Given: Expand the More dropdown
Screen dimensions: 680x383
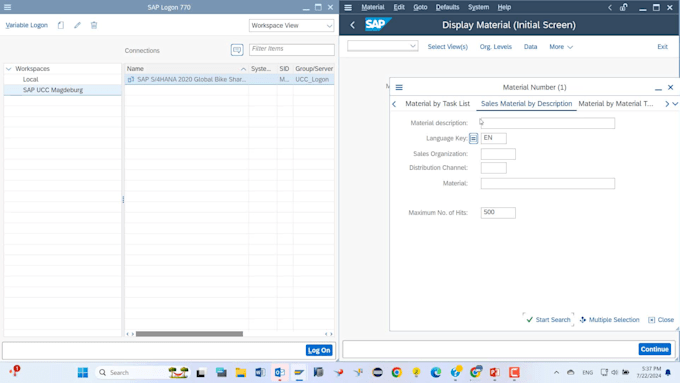Looking at the screenshot, I should (561, 47).
